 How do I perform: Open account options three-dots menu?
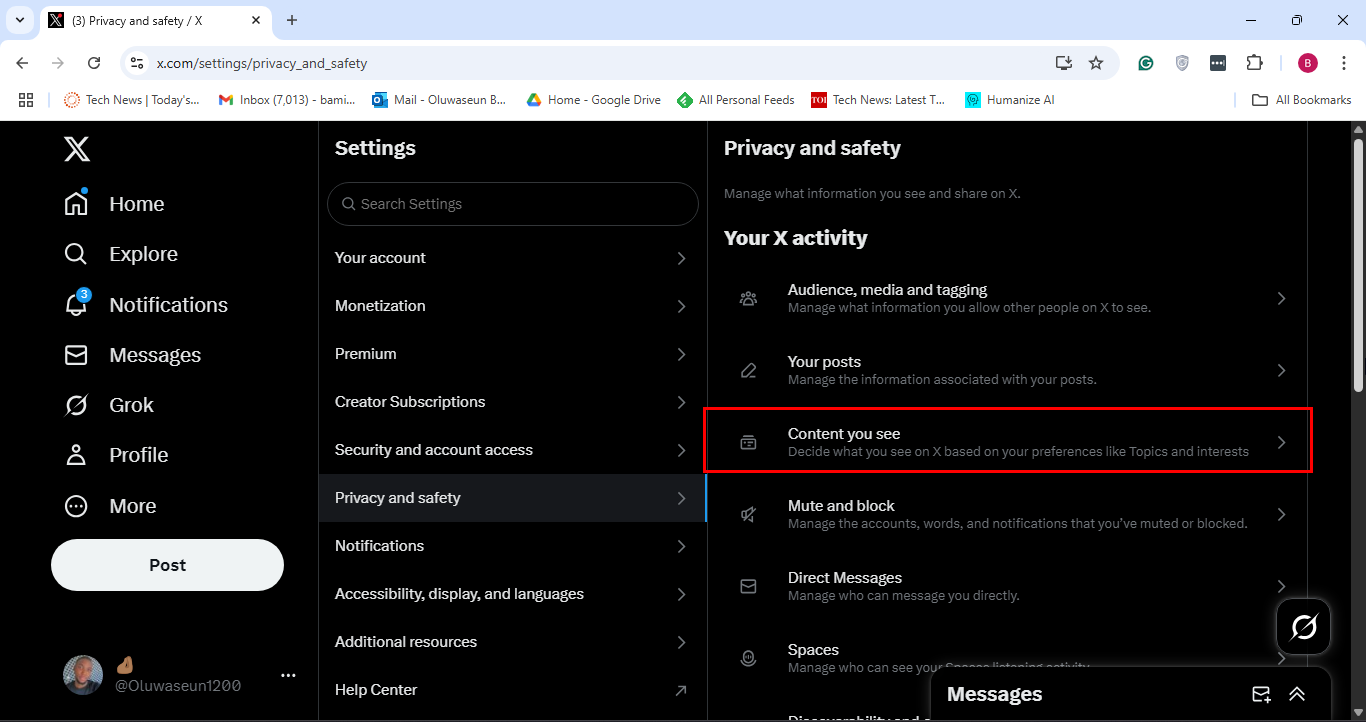click(288, 675)
